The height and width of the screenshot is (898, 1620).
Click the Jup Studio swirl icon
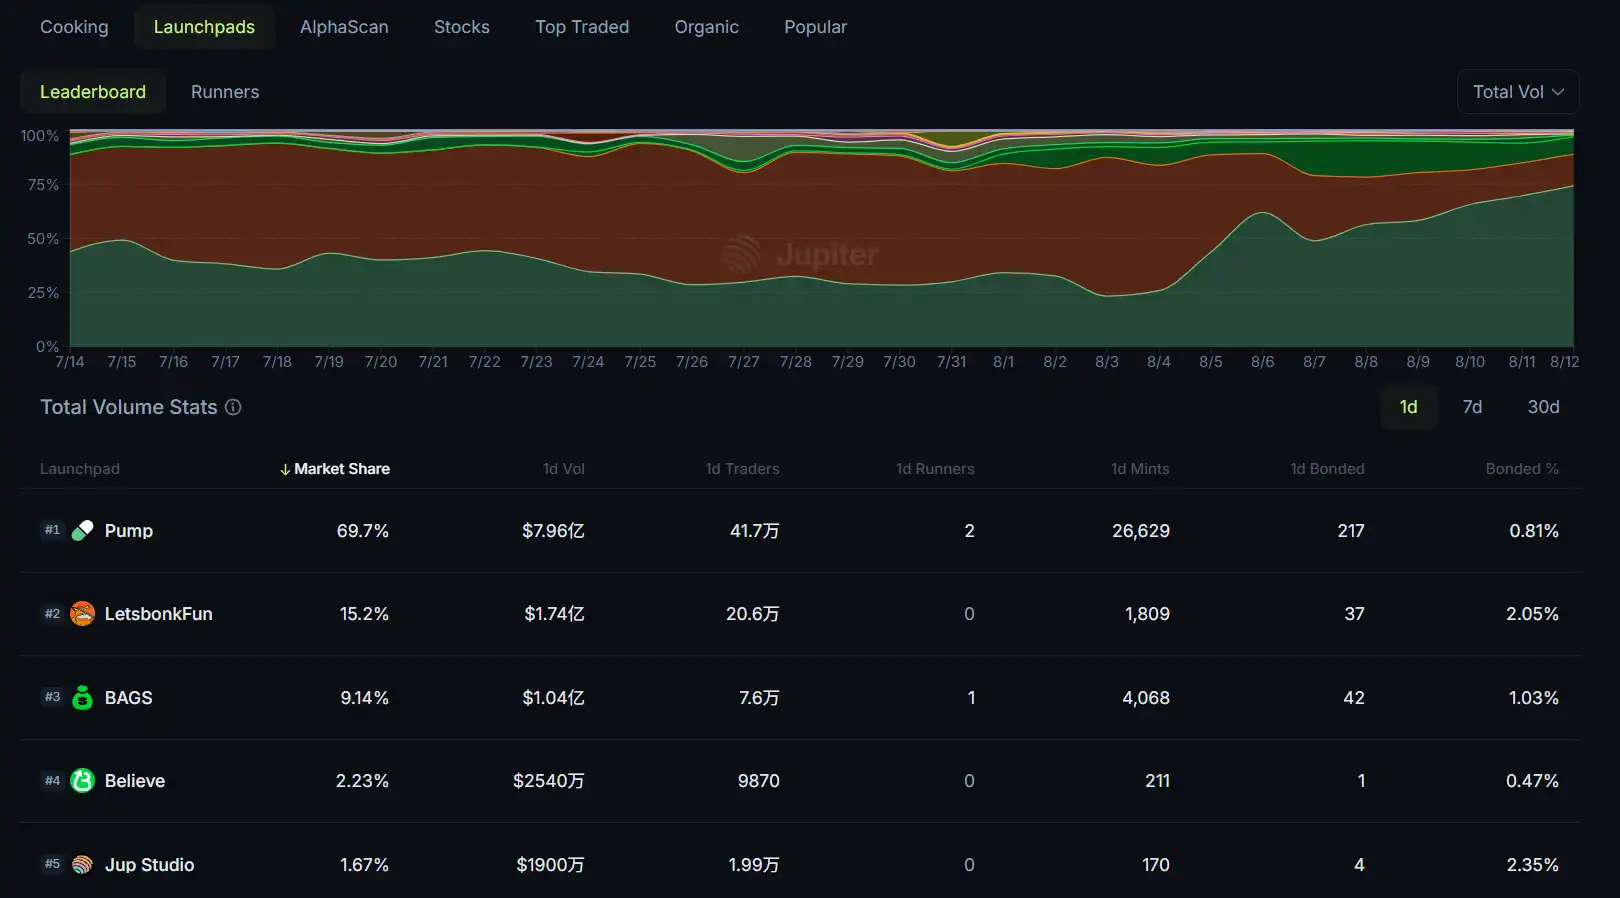click(x=83, y=864)
